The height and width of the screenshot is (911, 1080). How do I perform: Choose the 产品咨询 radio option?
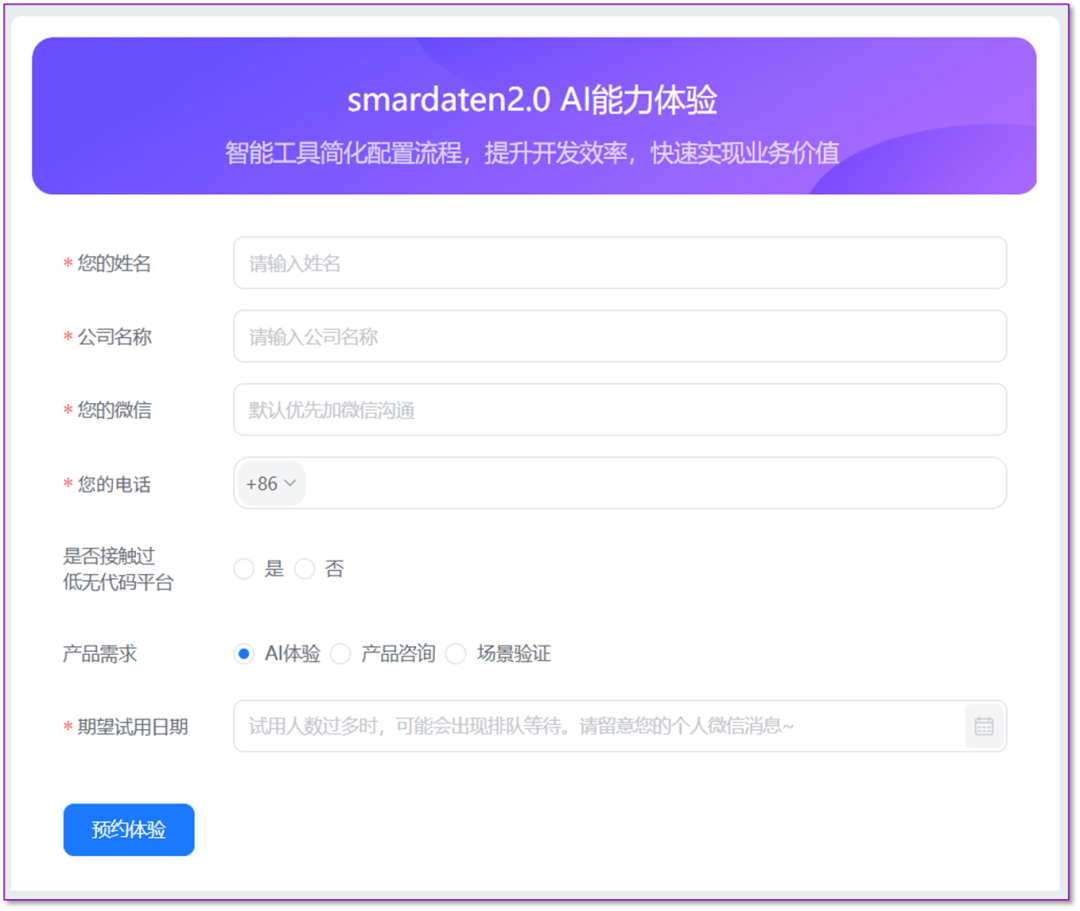pyautogui.click(x=340, y=653)
